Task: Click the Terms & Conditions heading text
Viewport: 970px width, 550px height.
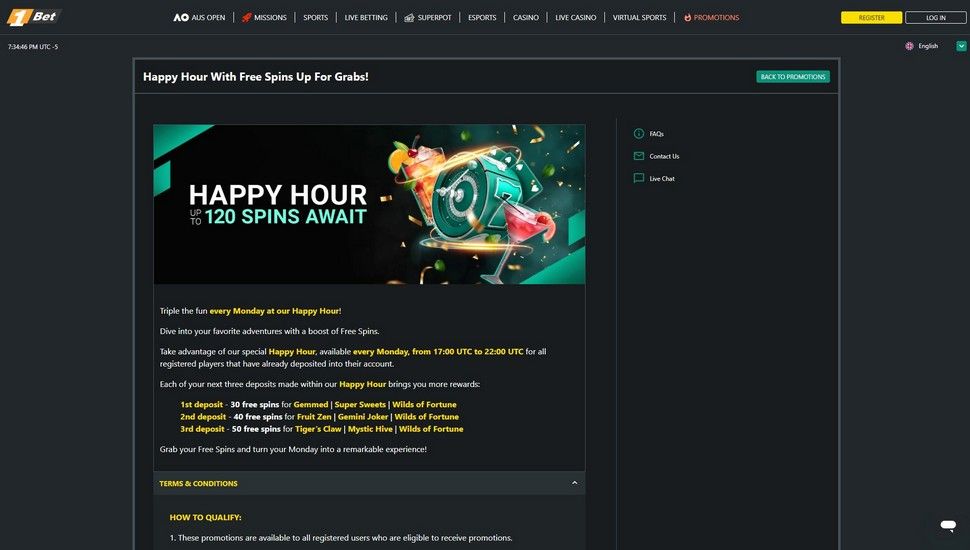Action: [198, 484]
